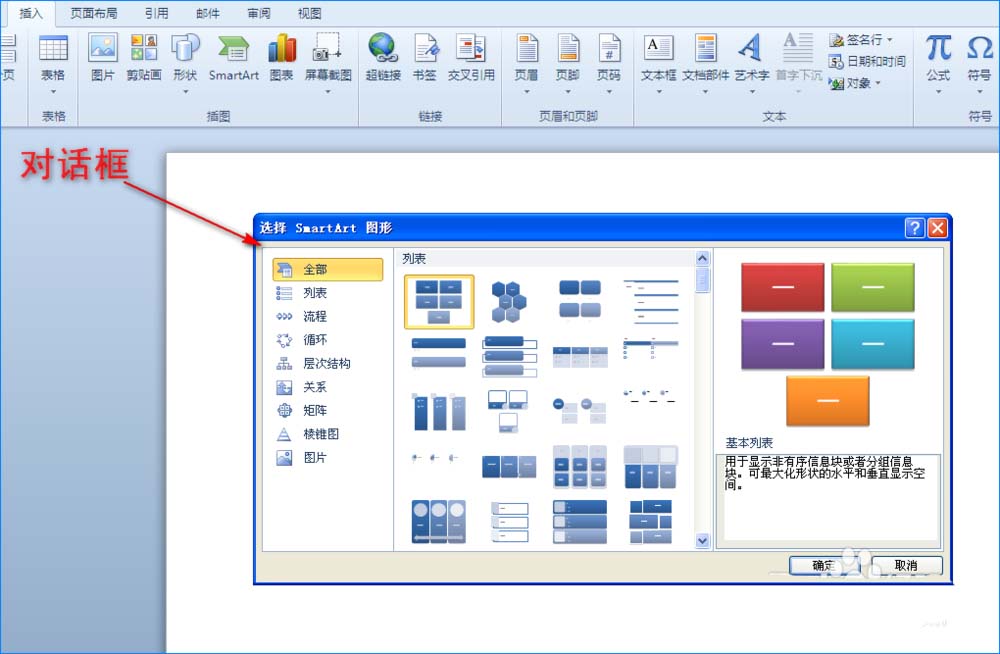Select the 层次结构 hierarchy category
This screenshot has height=654, width=1000.
click(x=328, y=364)
